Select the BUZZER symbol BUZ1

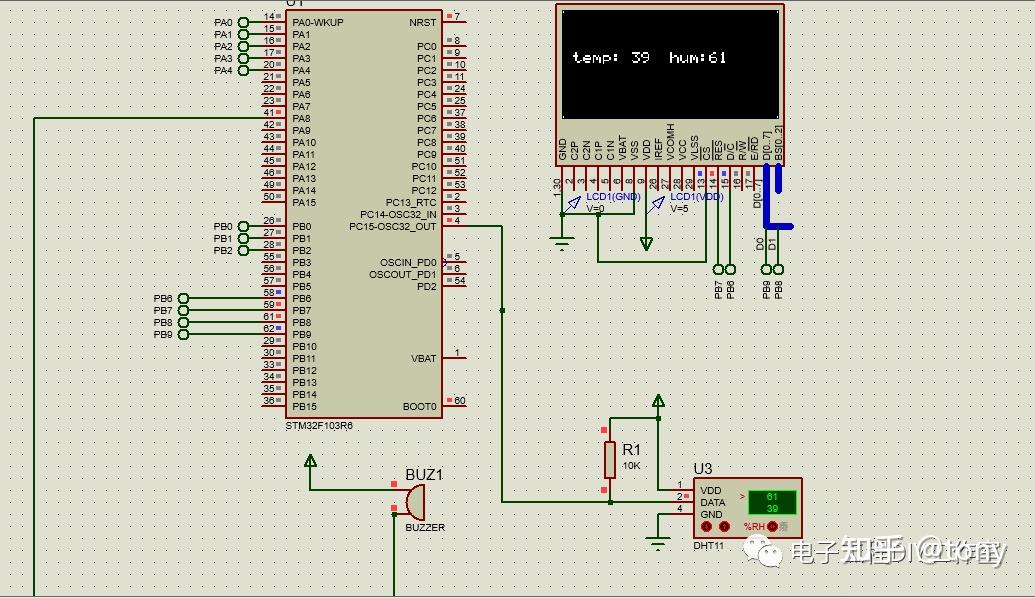tap(414, 500)
